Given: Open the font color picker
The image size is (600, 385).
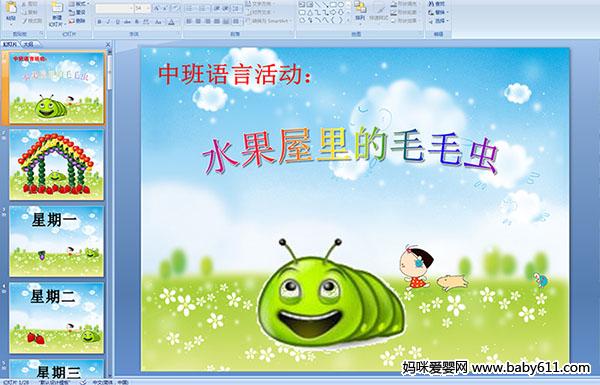Looking at the screenshot, I should [171, 22].
